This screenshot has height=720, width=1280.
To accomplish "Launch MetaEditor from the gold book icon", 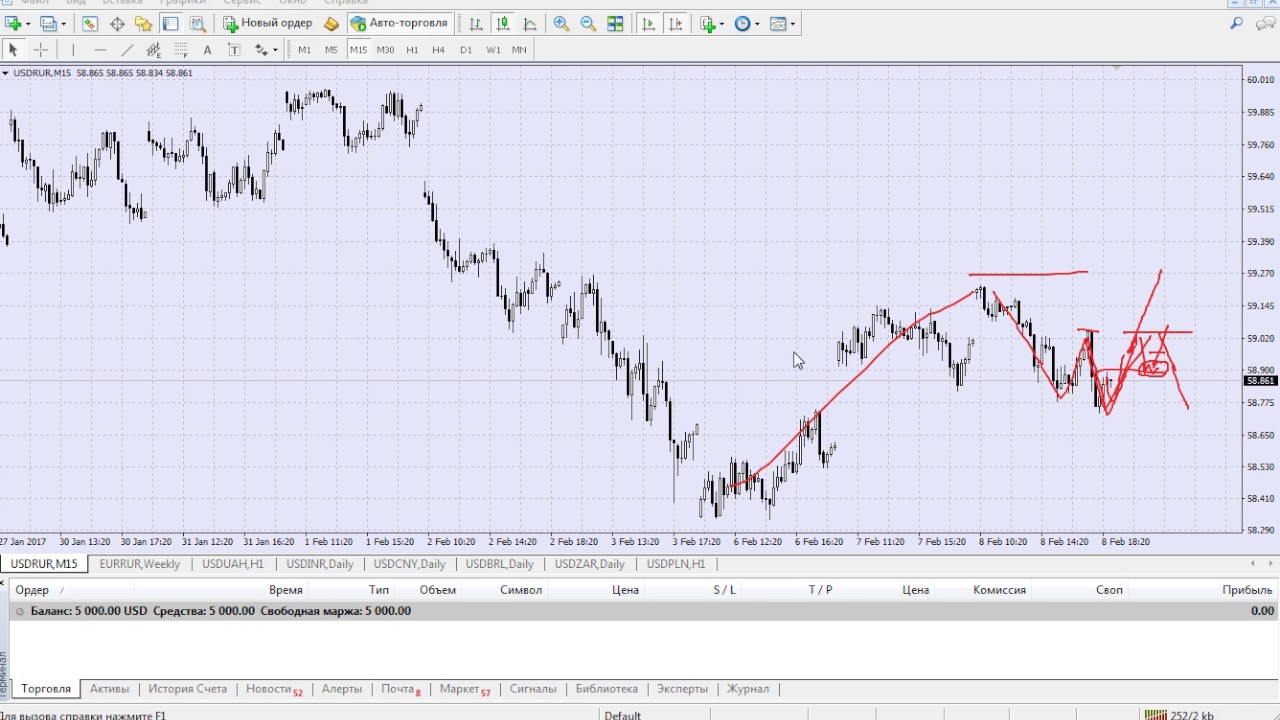I will pos(332,23).
